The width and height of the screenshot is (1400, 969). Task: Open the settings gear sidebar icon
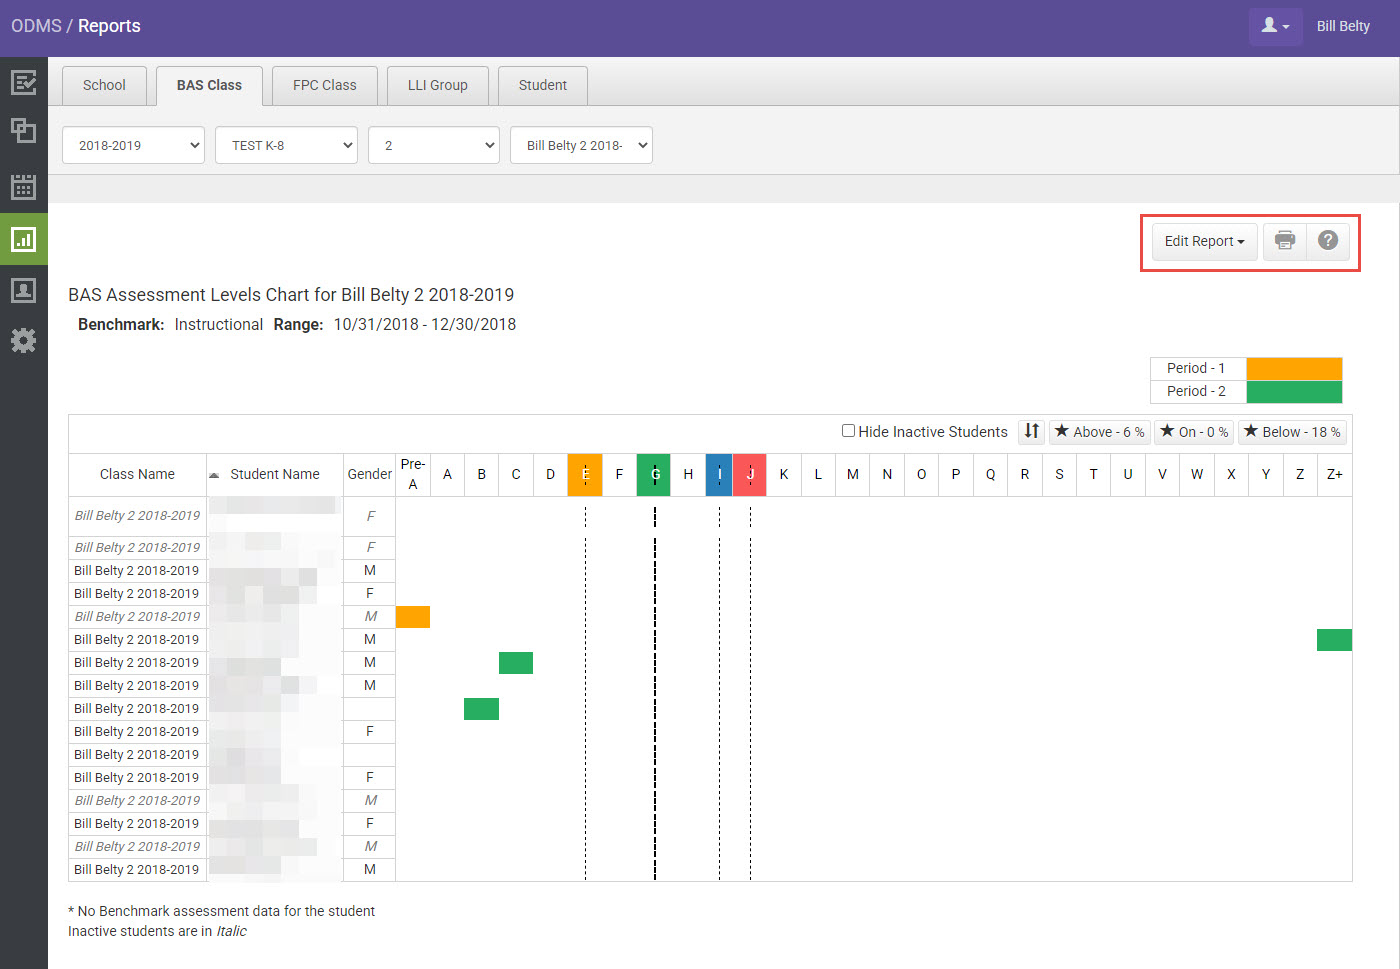(x=23, y=341)
